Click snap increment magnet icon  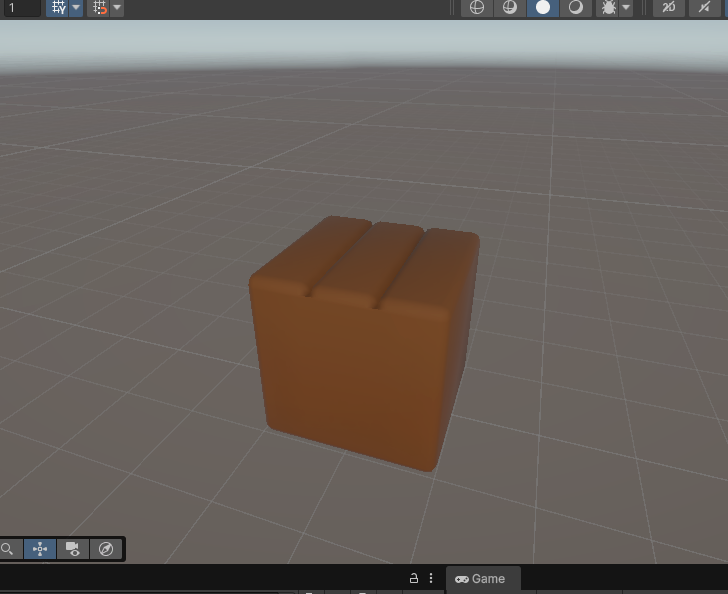100,8
